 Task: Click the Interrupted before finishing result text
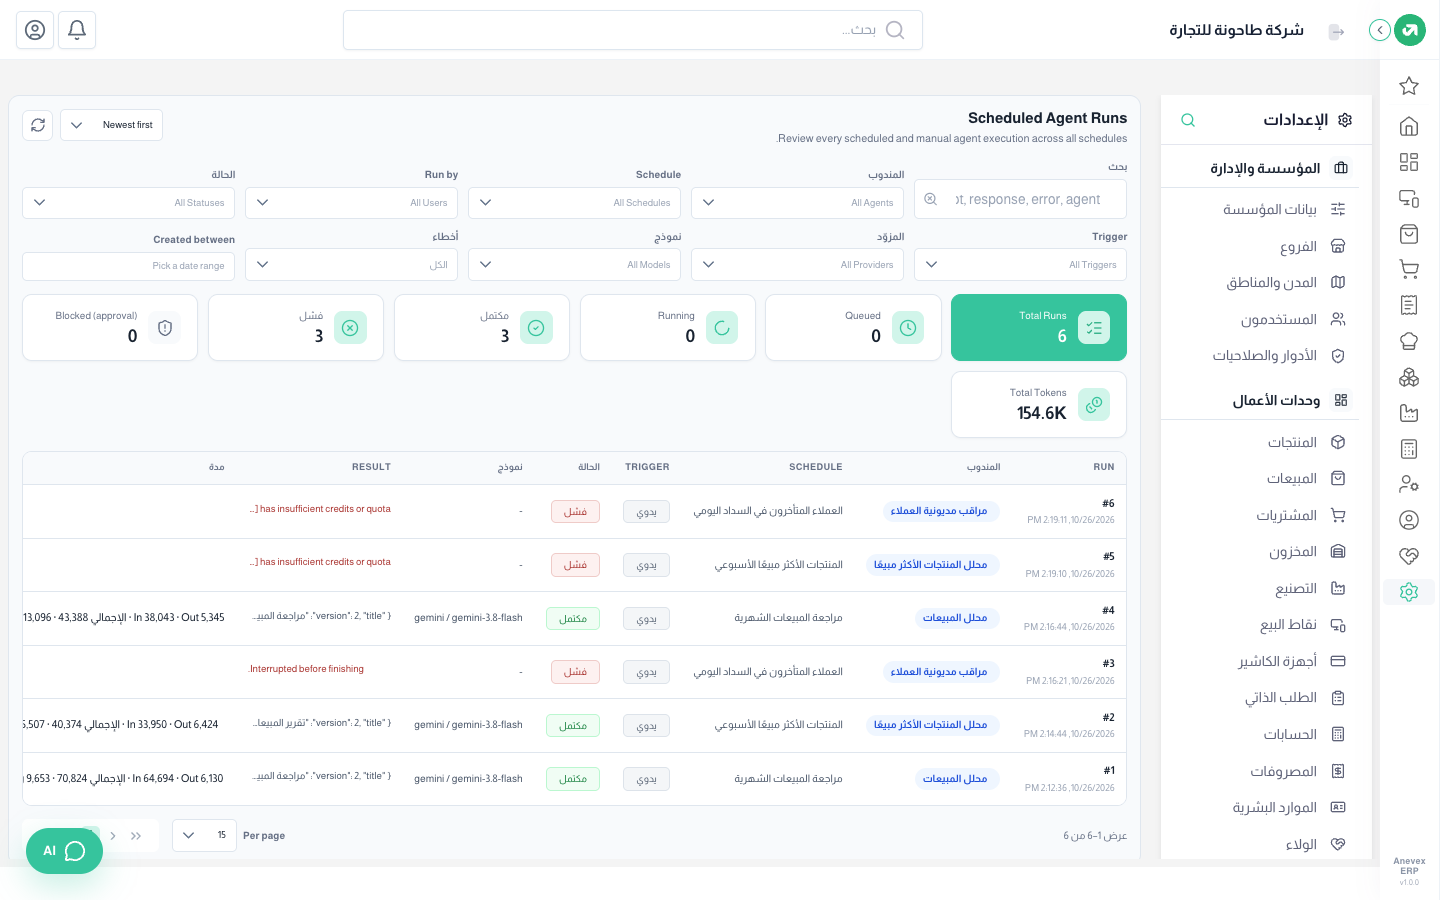(x=306, y=669)
